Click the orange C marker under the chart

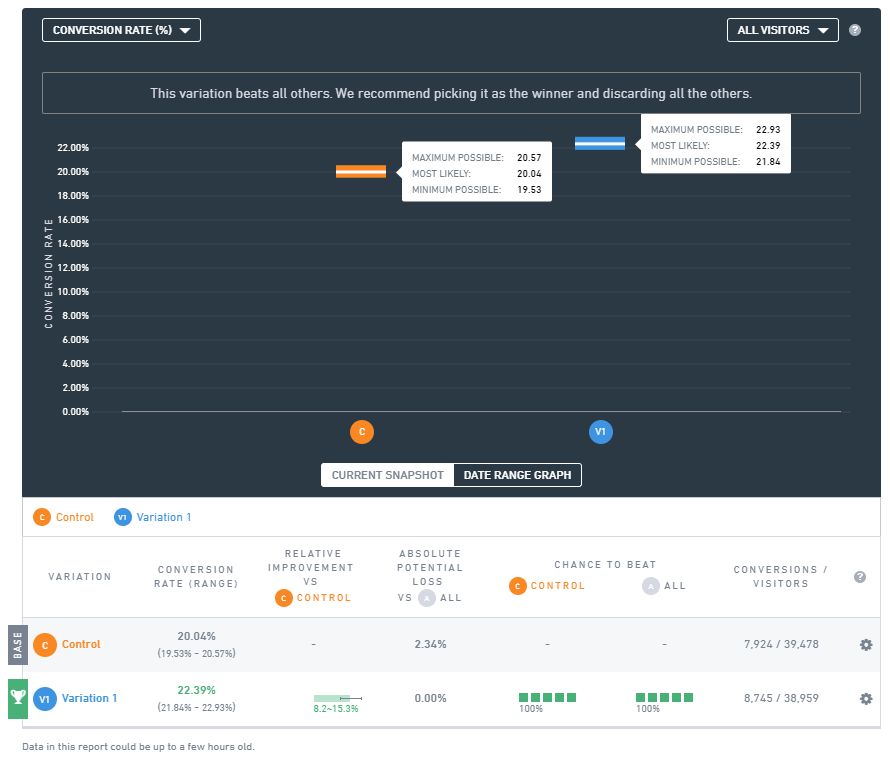pyautogui.click(x=362, y=432)
